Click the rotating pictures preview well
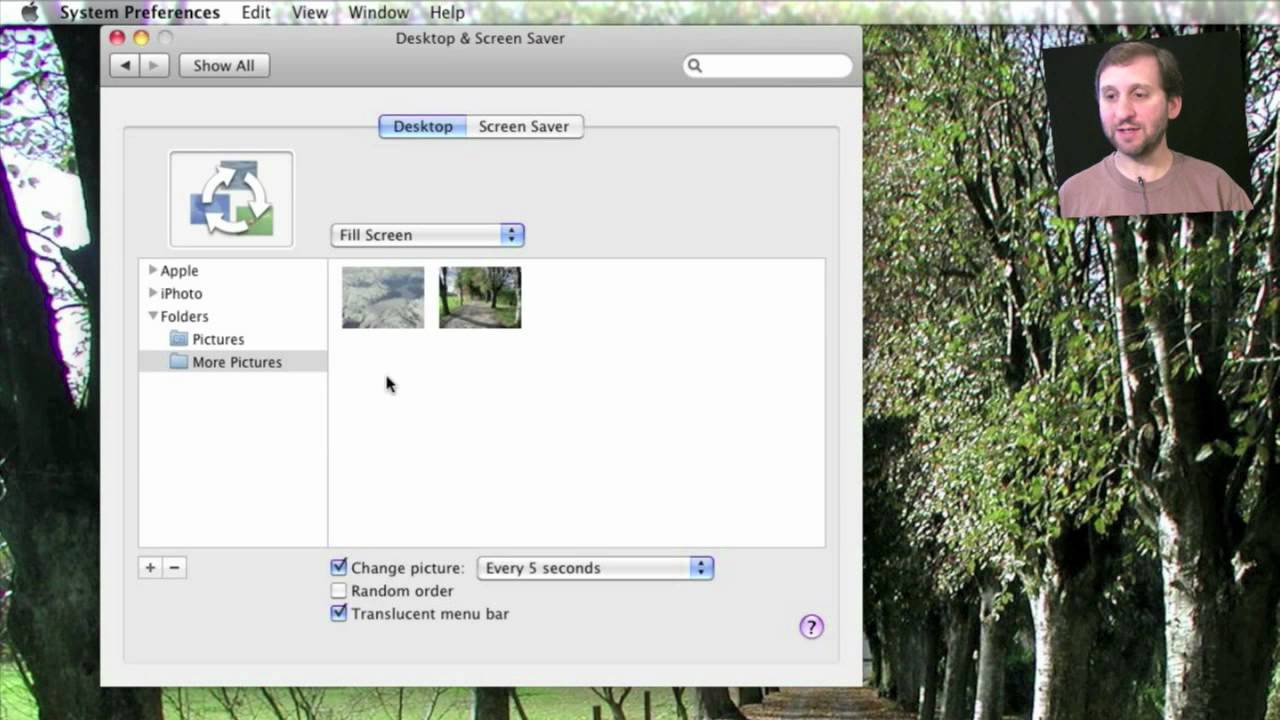This screenshot has width=1280, height=720. pos(231,199)
